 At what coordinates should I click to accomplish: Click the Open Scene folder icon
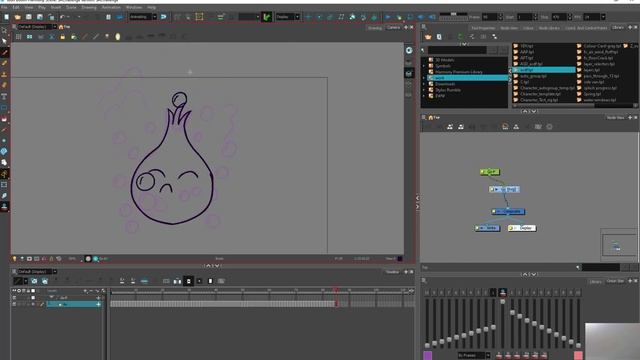18,17
